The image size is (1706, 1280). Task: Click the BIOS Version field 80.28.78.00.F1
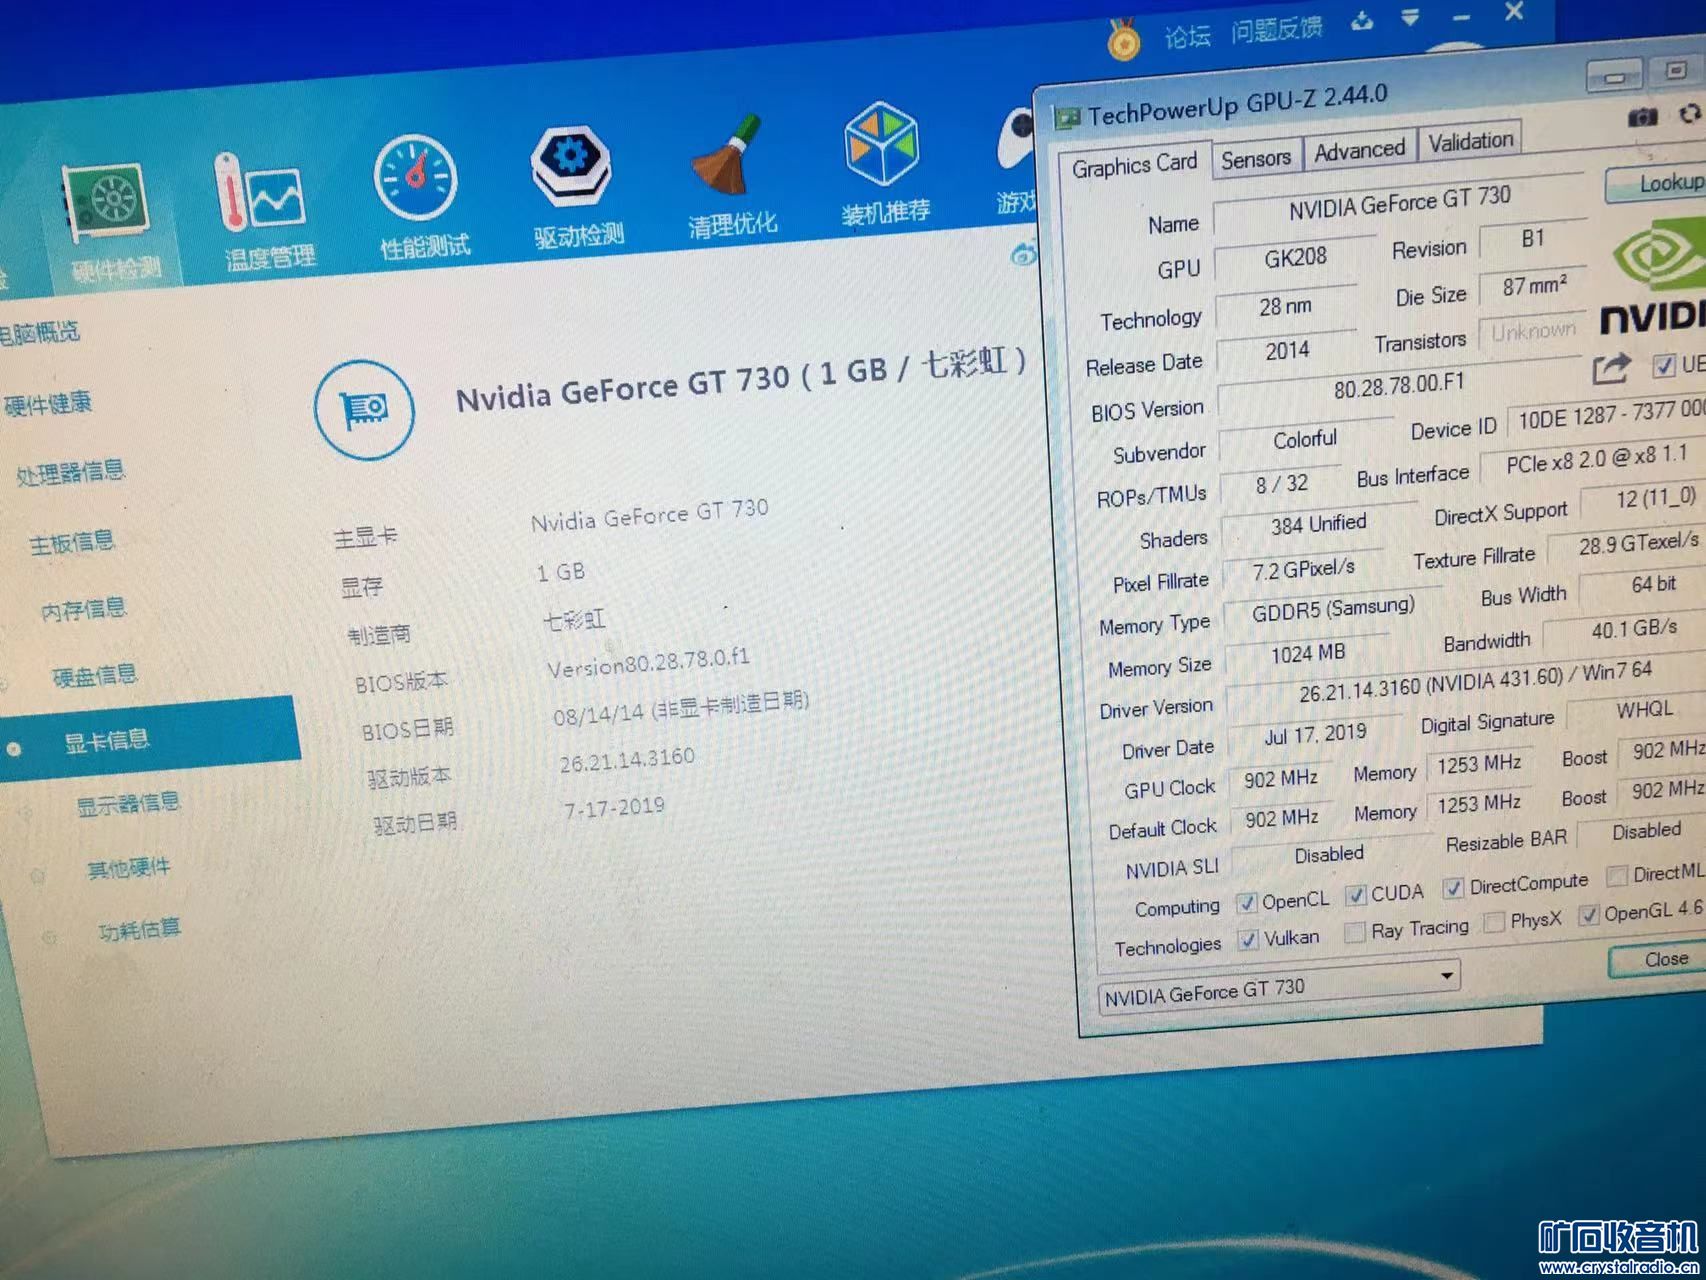point(1399,385)
